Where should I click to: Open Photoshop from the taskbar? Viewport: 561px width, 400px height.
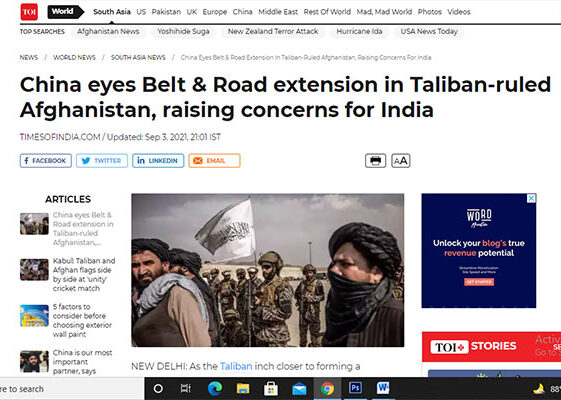[x=355, y=388]
